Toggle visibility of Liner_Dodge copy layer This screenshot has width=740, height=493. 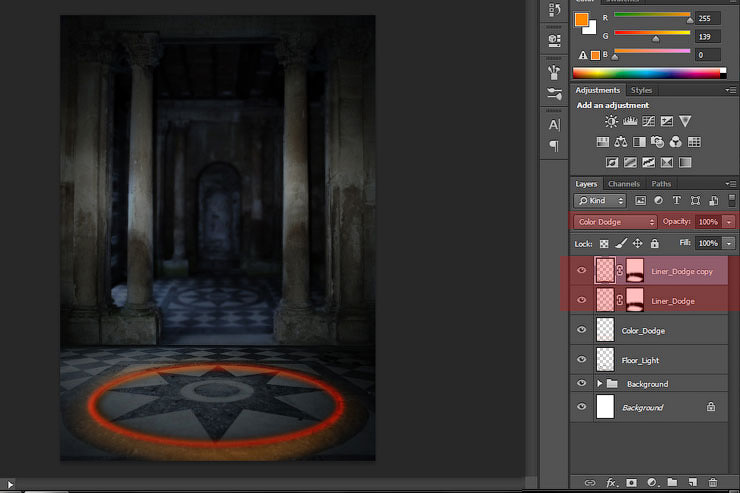point(582,270)
